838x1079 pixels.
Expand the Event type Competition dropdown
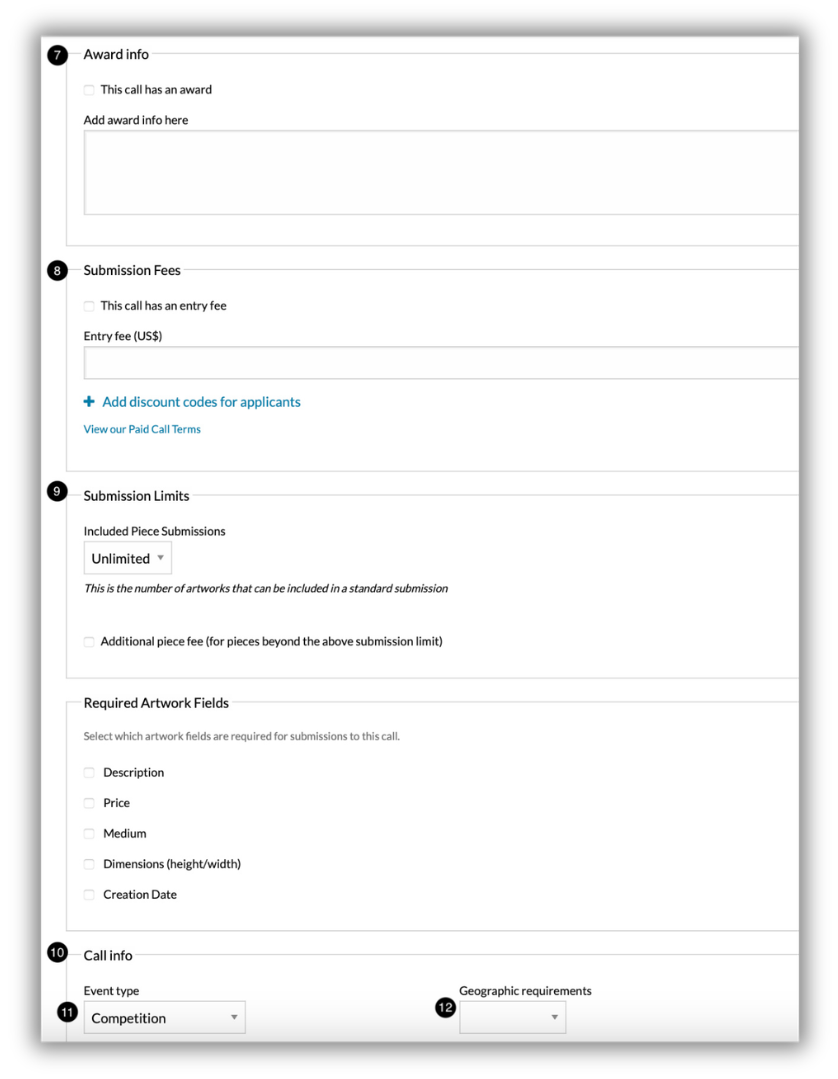(x=164, y=1018)
